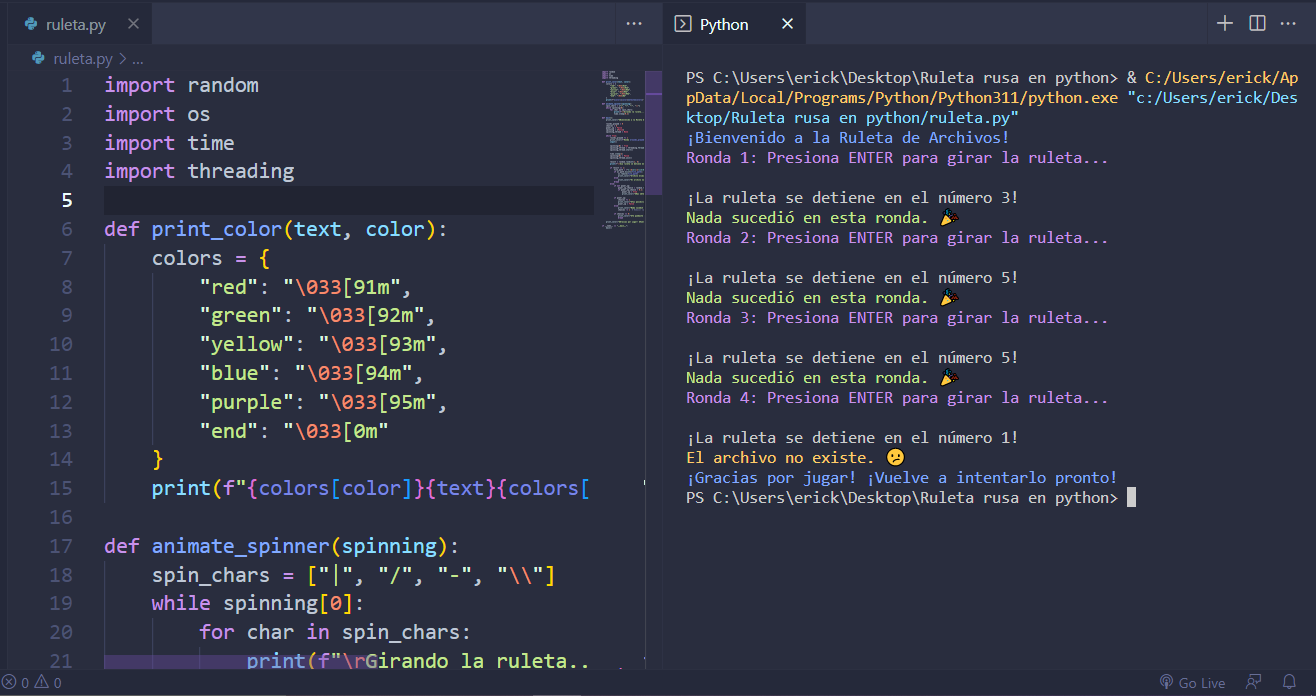Viewport: 1316px width, 696px height.
Task: Click '¡Bienvenido a la Ruleta de Archivos!' text
Action: (848, 137)
